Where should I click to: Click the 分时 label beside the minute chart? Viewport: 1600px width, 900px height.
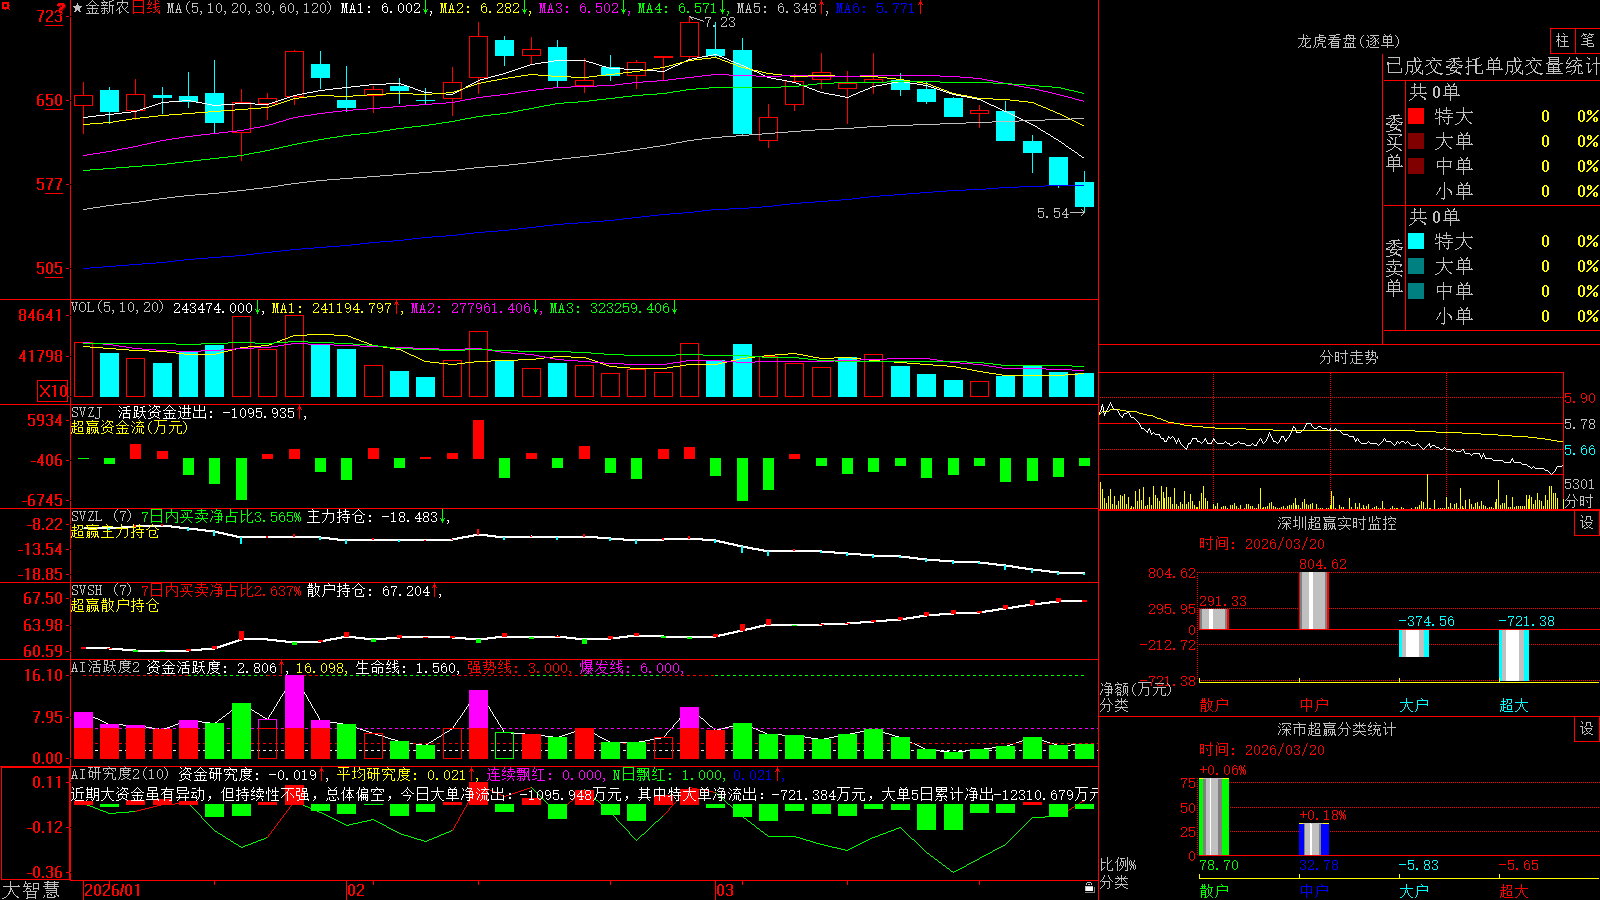1579,501
